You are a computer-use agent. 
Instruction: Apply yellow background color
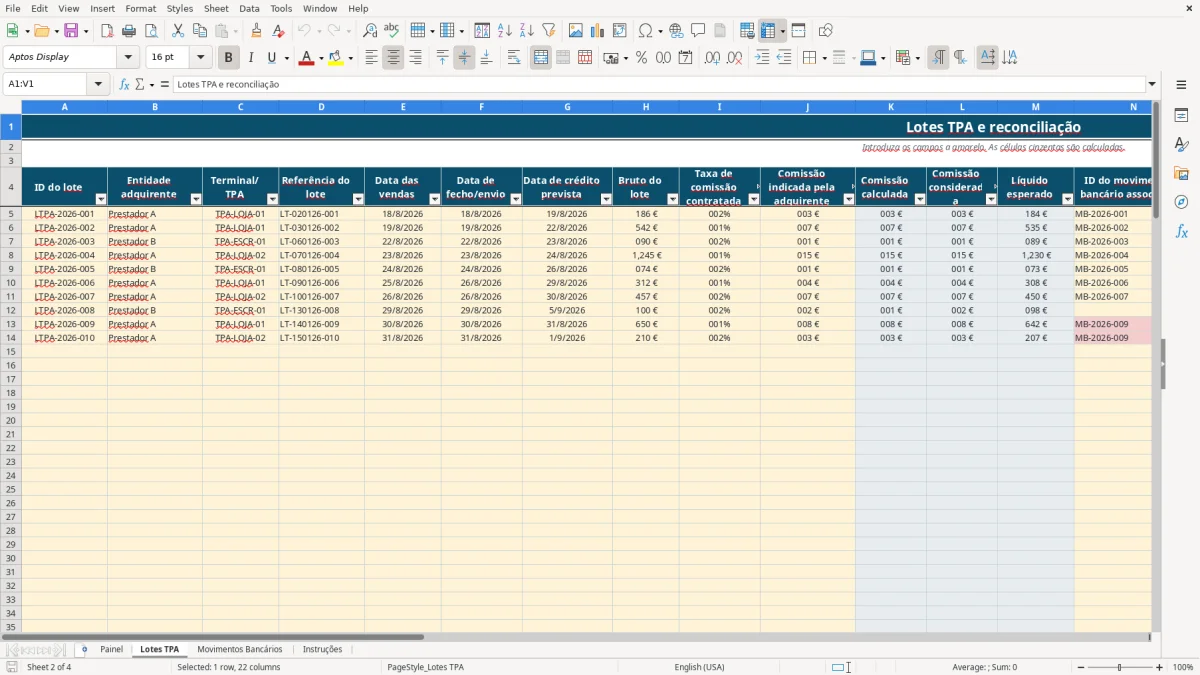[335, 58]
